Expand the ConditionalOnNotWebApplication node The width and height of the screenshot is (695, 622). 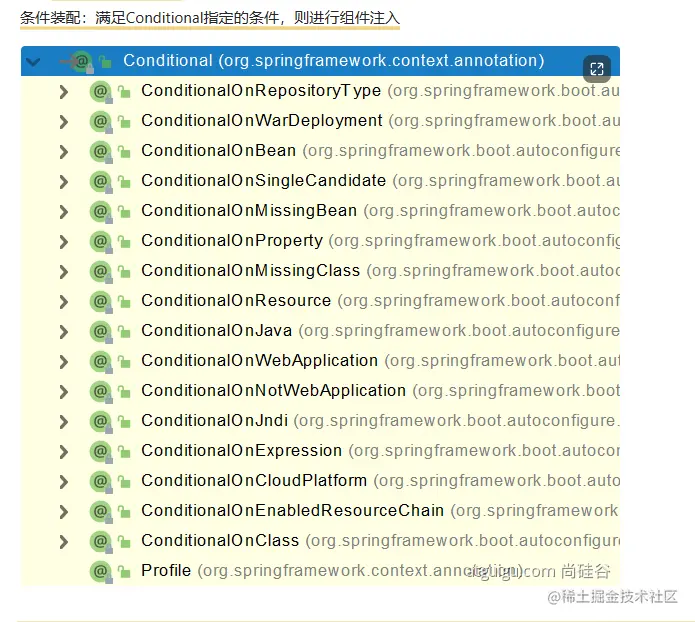64,392
